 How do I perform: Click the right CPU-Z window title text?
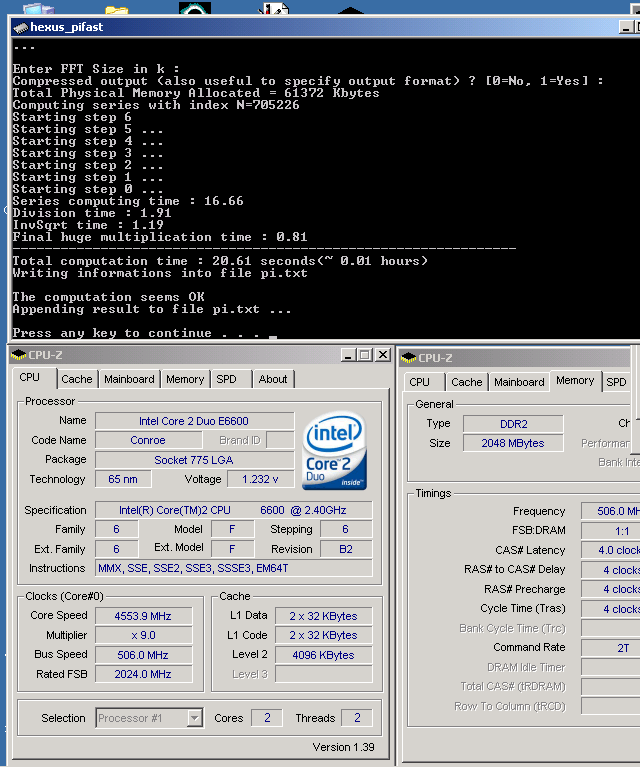click(x=435, y=358)
